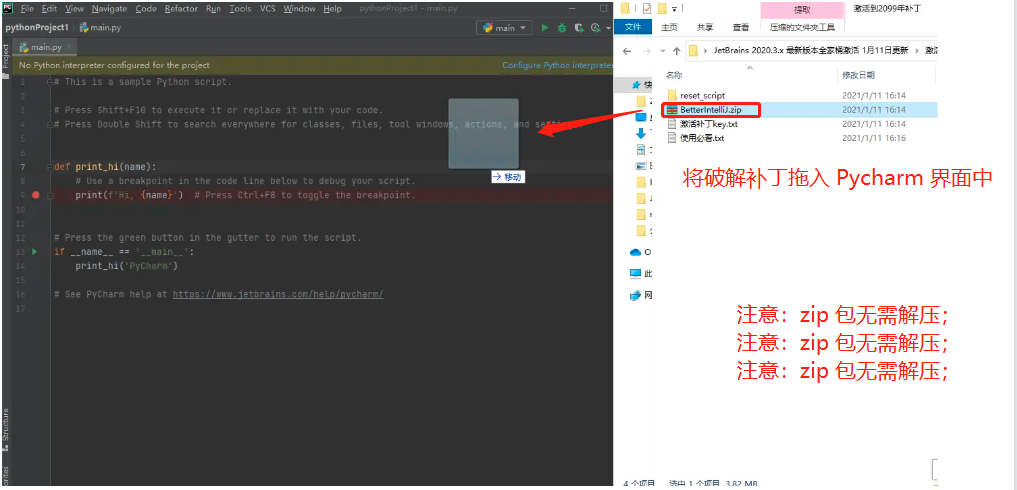1017x490 pixels.
Task: Click the print_hi('PyCharm') code line
Action: point(126,266)
